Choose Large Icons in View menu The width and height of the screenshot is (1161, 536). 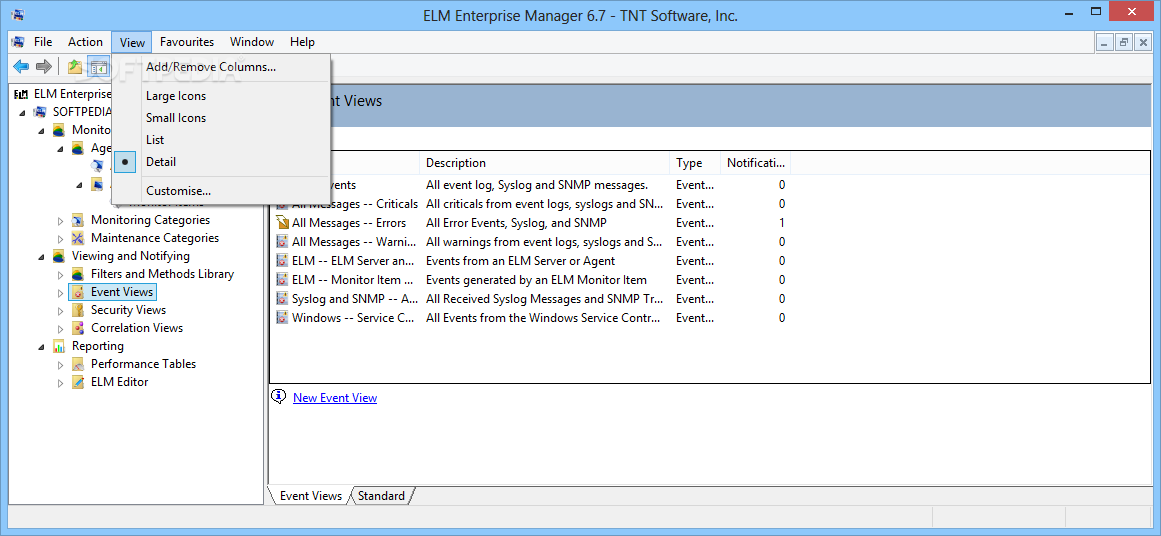tap(221, 96)
